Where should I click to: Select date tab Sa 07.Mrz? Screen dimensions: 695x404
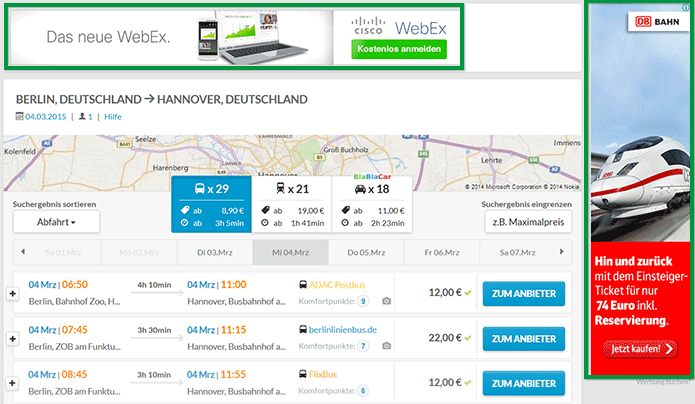[x=517, y=252]
